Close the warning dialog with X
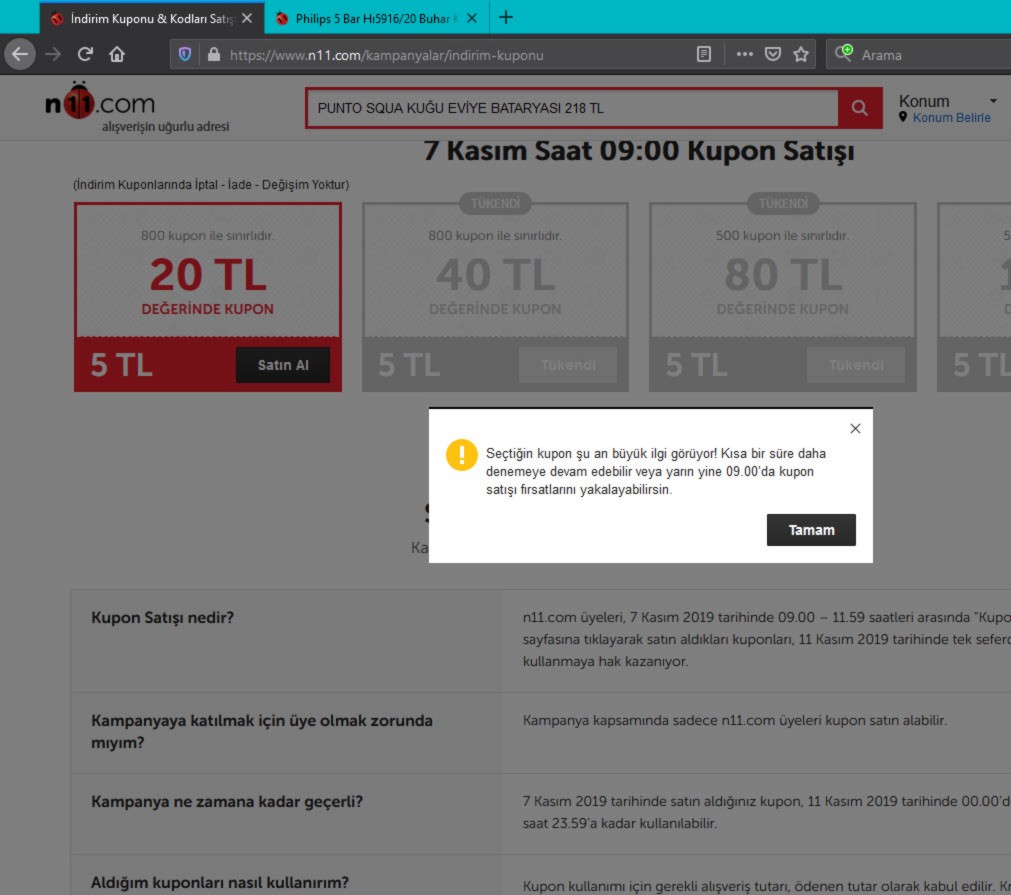This screenshot has height=895, width=1011. pos(855,429)
